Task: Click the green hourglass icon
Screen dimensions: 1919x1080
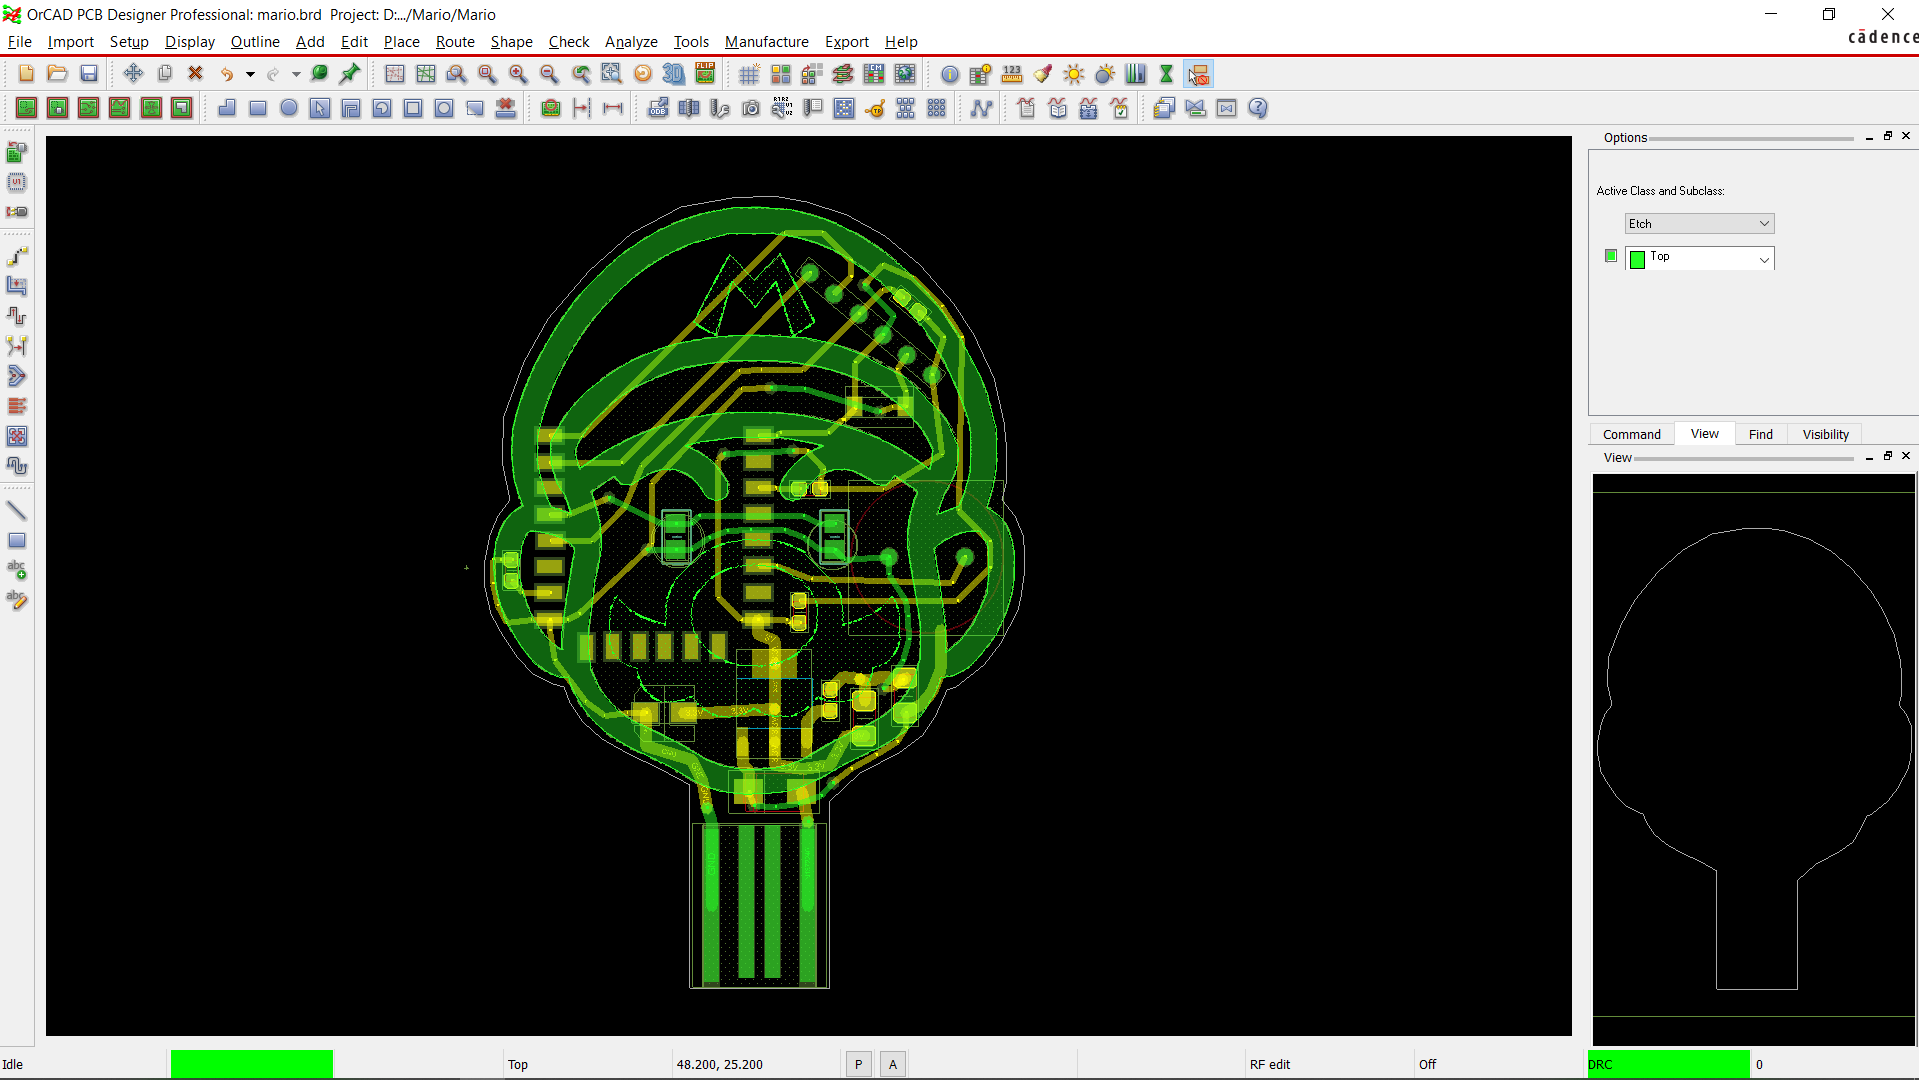Action: (1166, 74)
